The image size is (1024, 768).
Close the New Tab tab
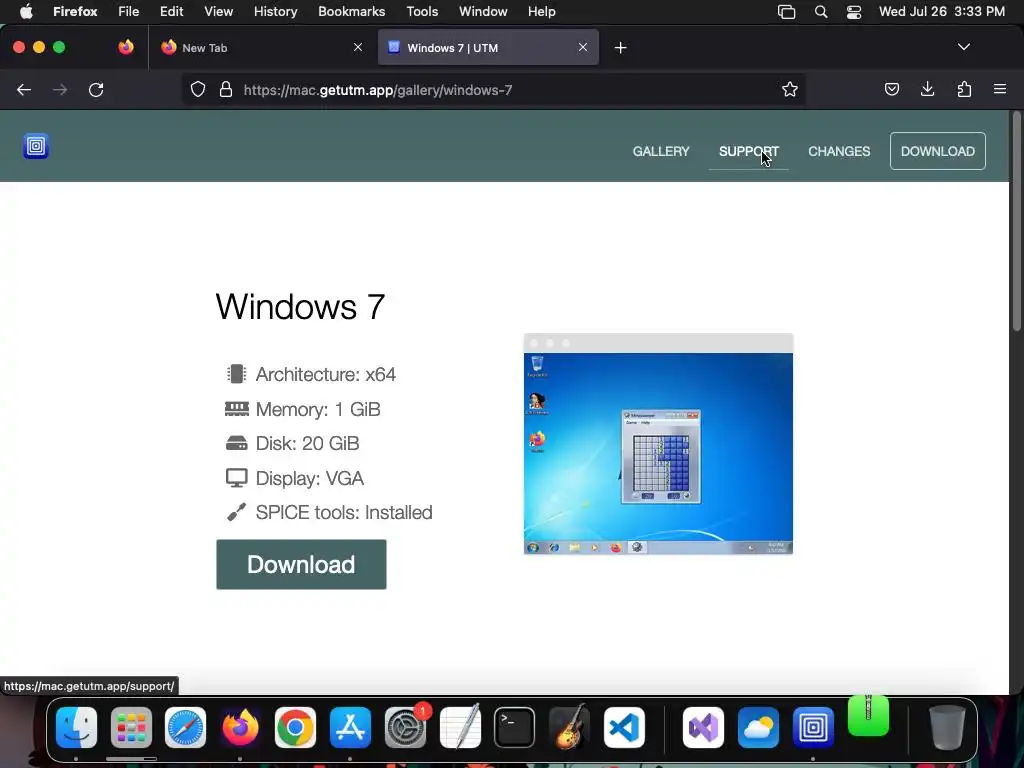point(358,47)
